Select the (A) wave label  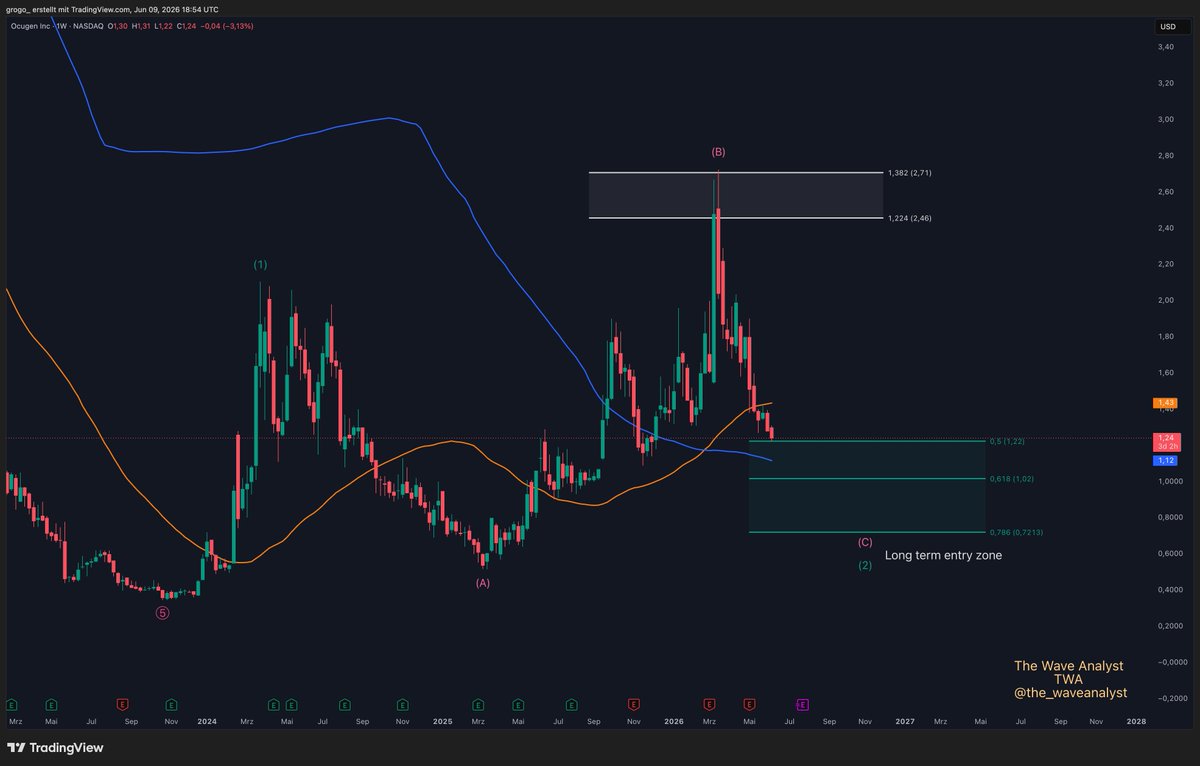pos(483,582)
